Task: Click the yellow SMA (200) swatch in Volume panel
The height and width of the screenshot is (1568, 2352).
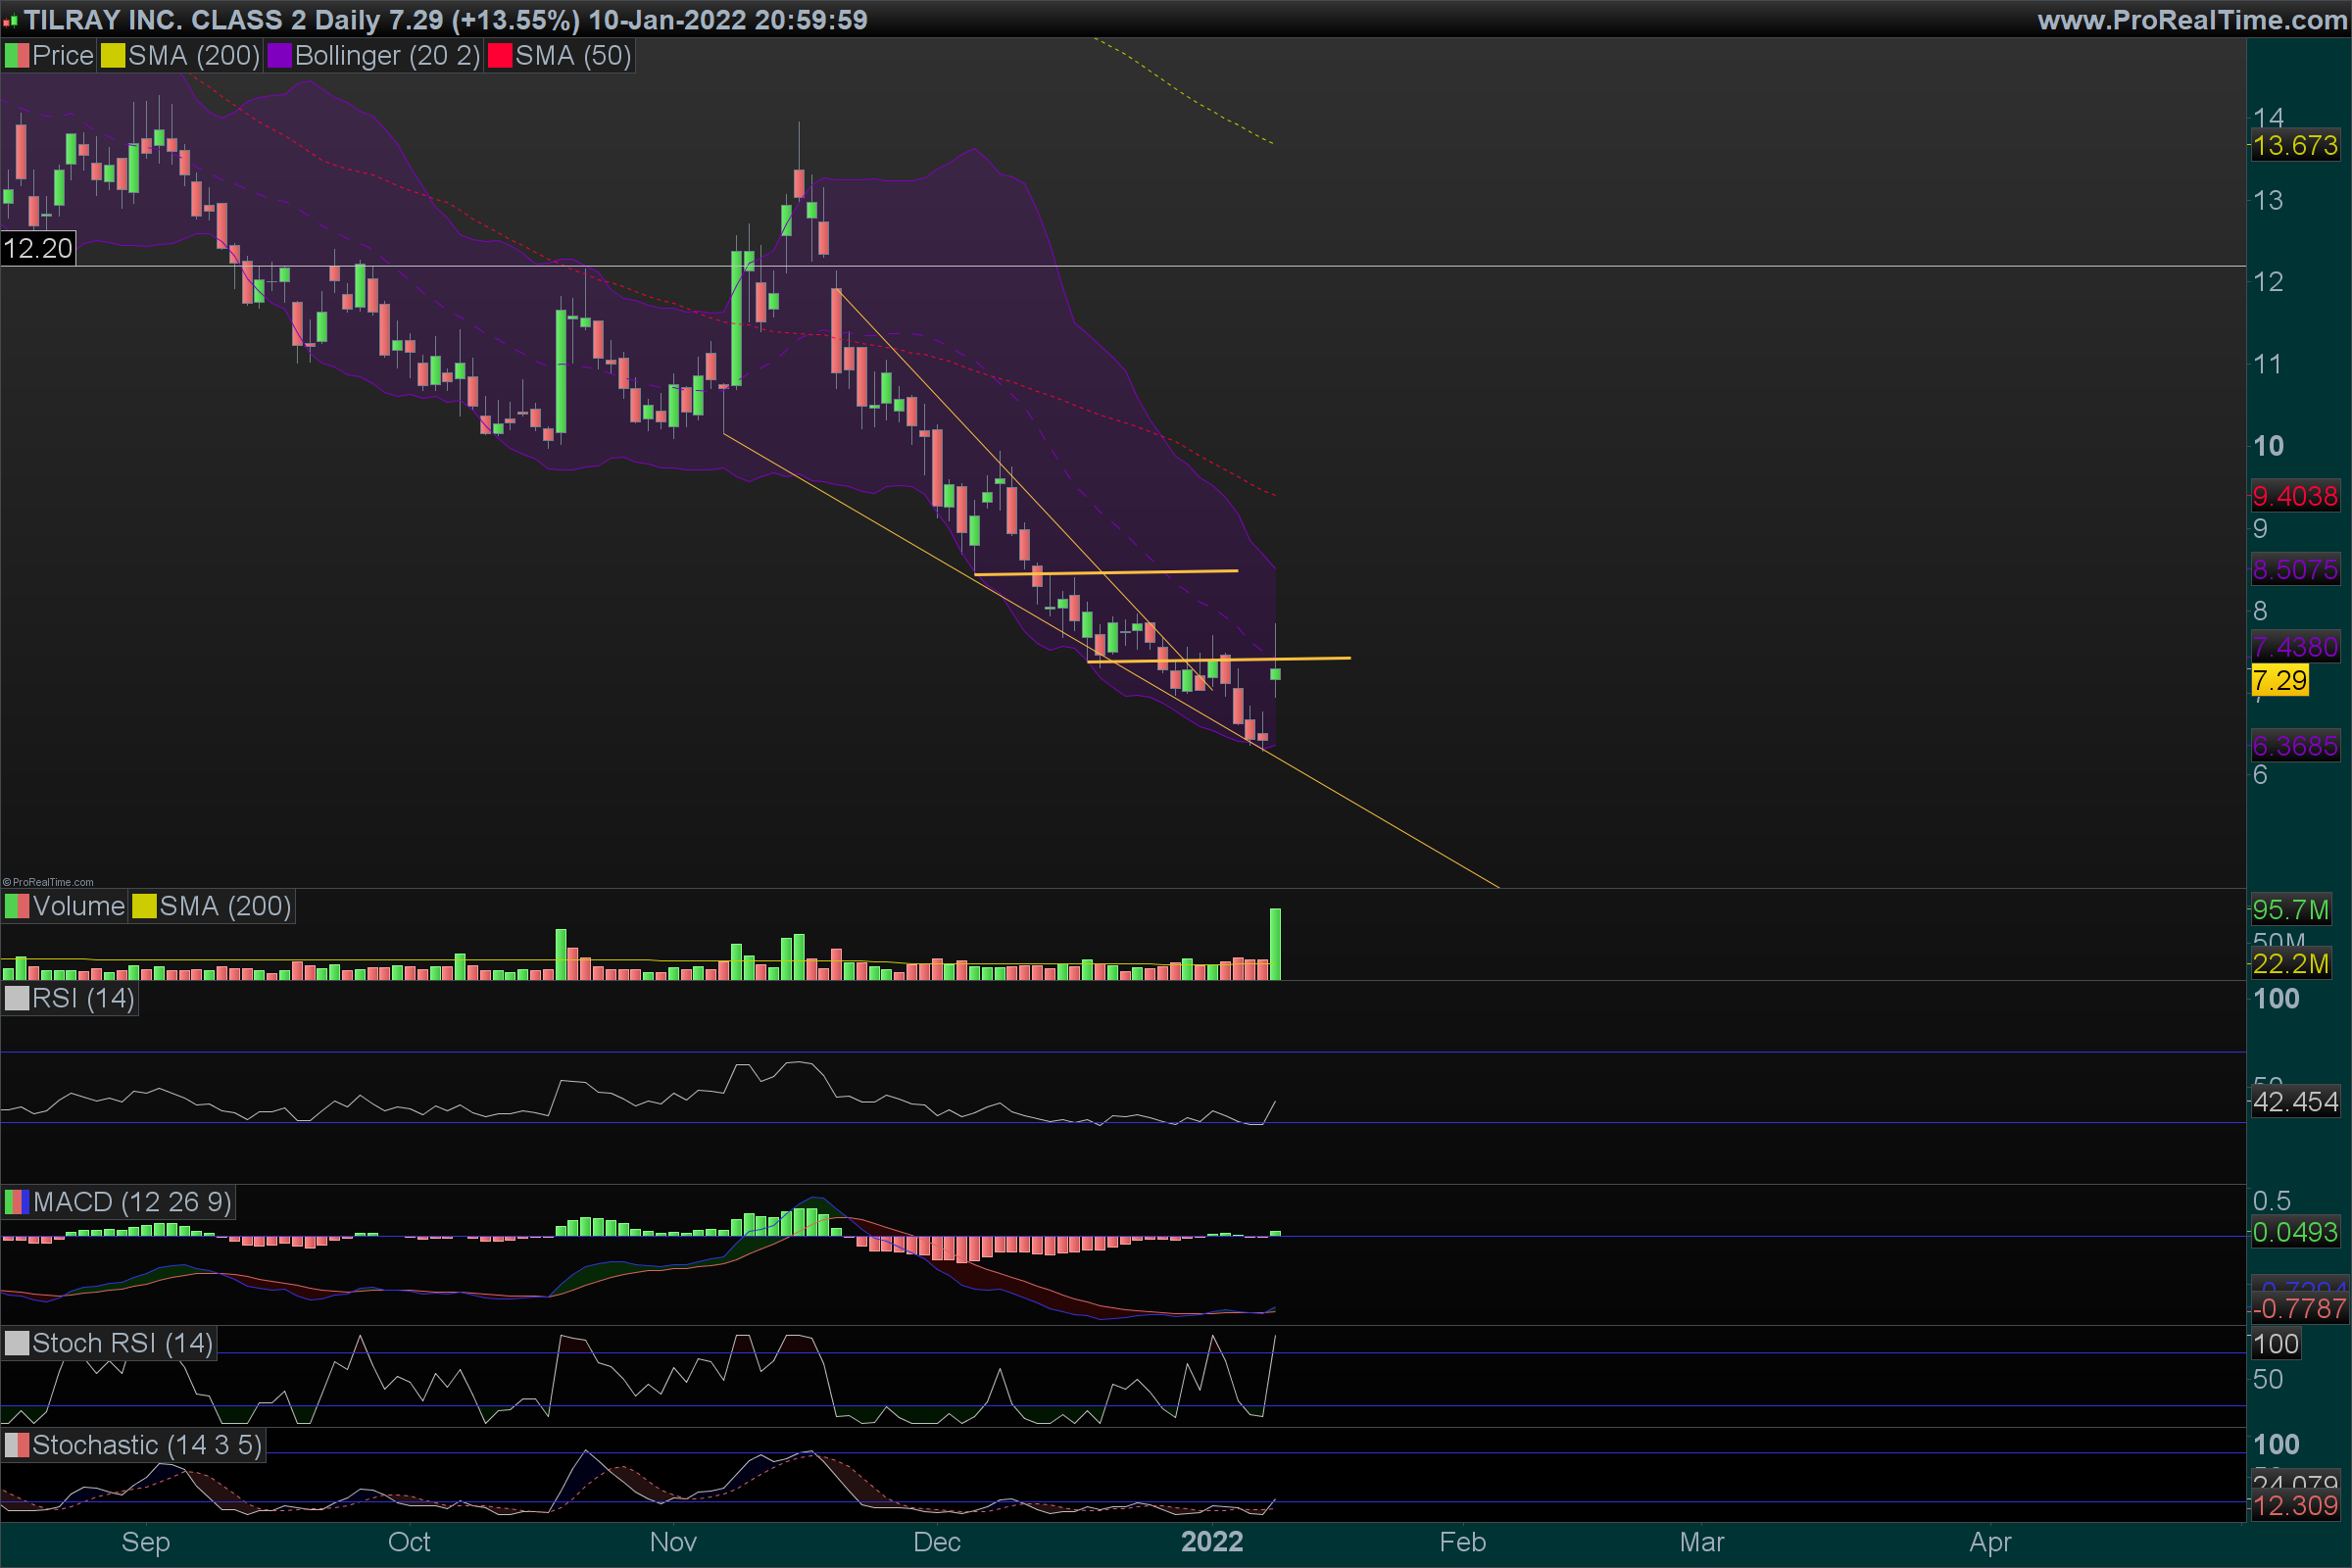Action: (x=144, y=906)
